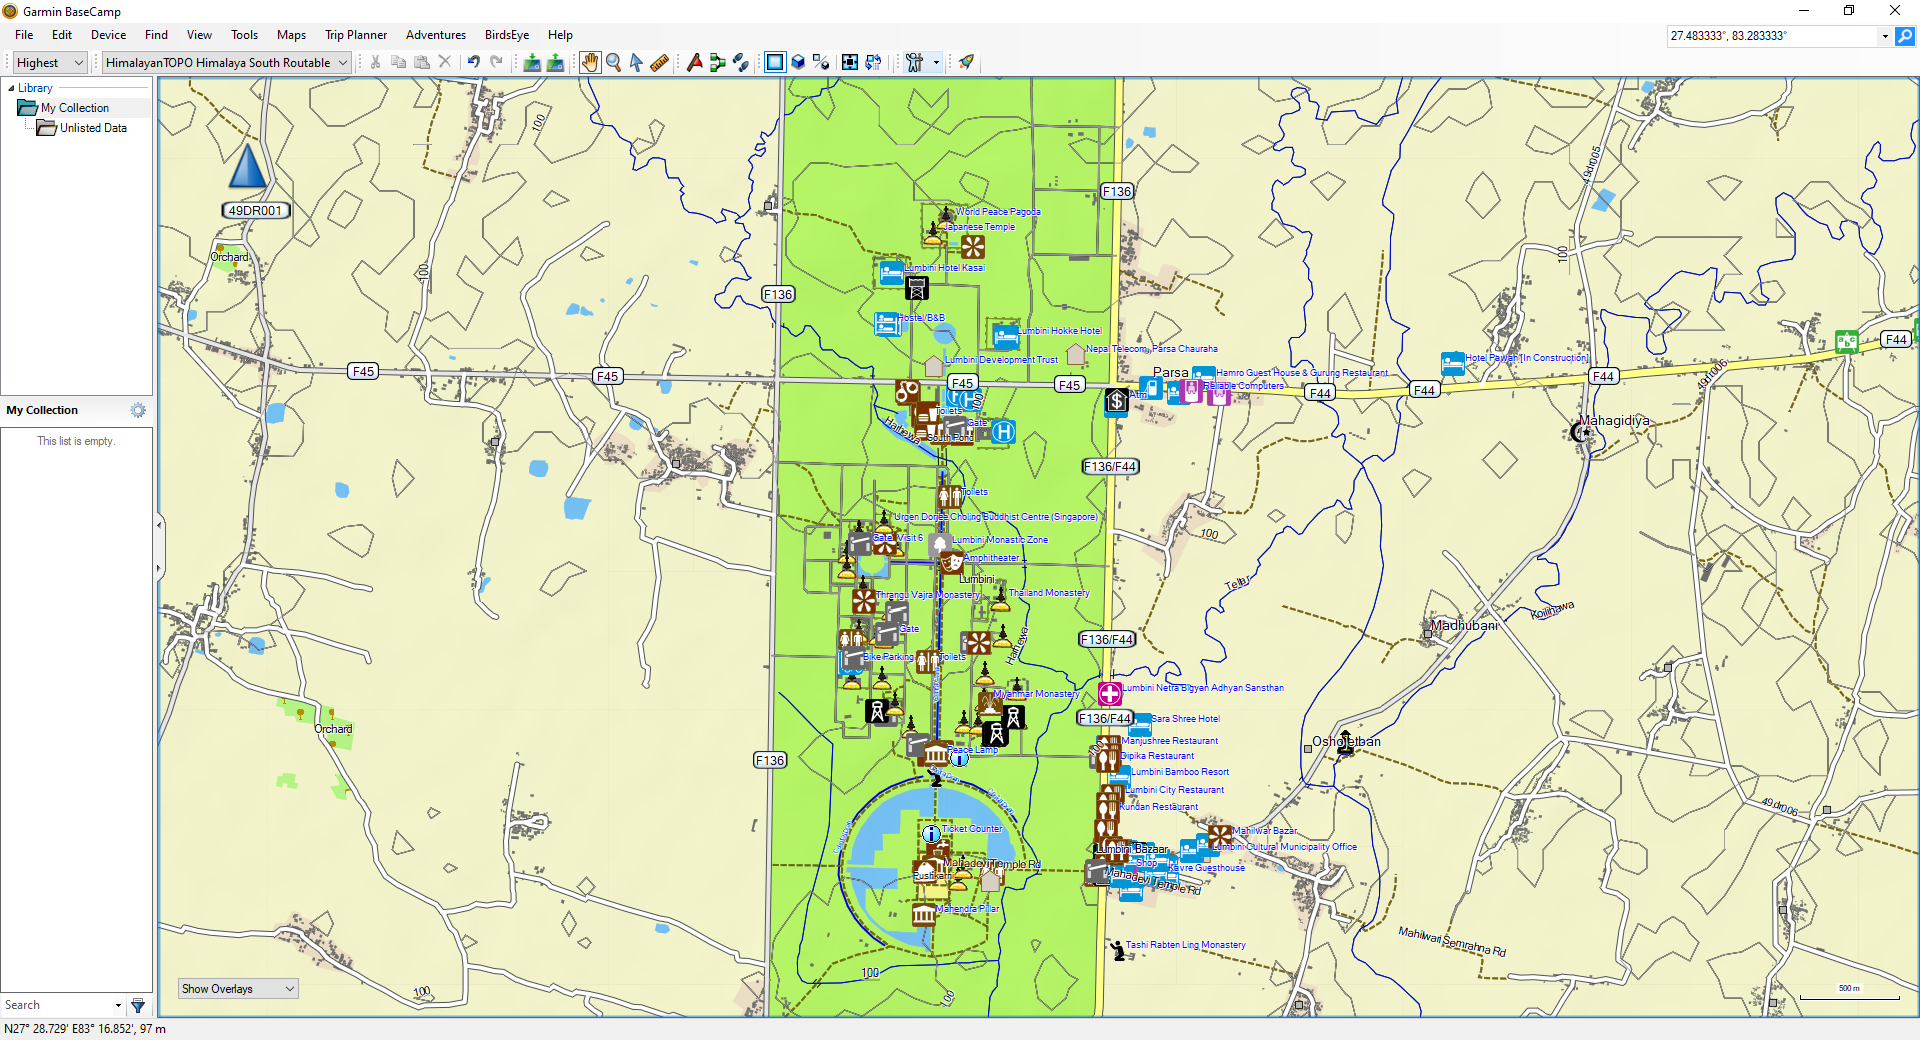The image size is (1920, 1040).
Task: Click the hiking activity profile icon
Action: coord(914,62)
